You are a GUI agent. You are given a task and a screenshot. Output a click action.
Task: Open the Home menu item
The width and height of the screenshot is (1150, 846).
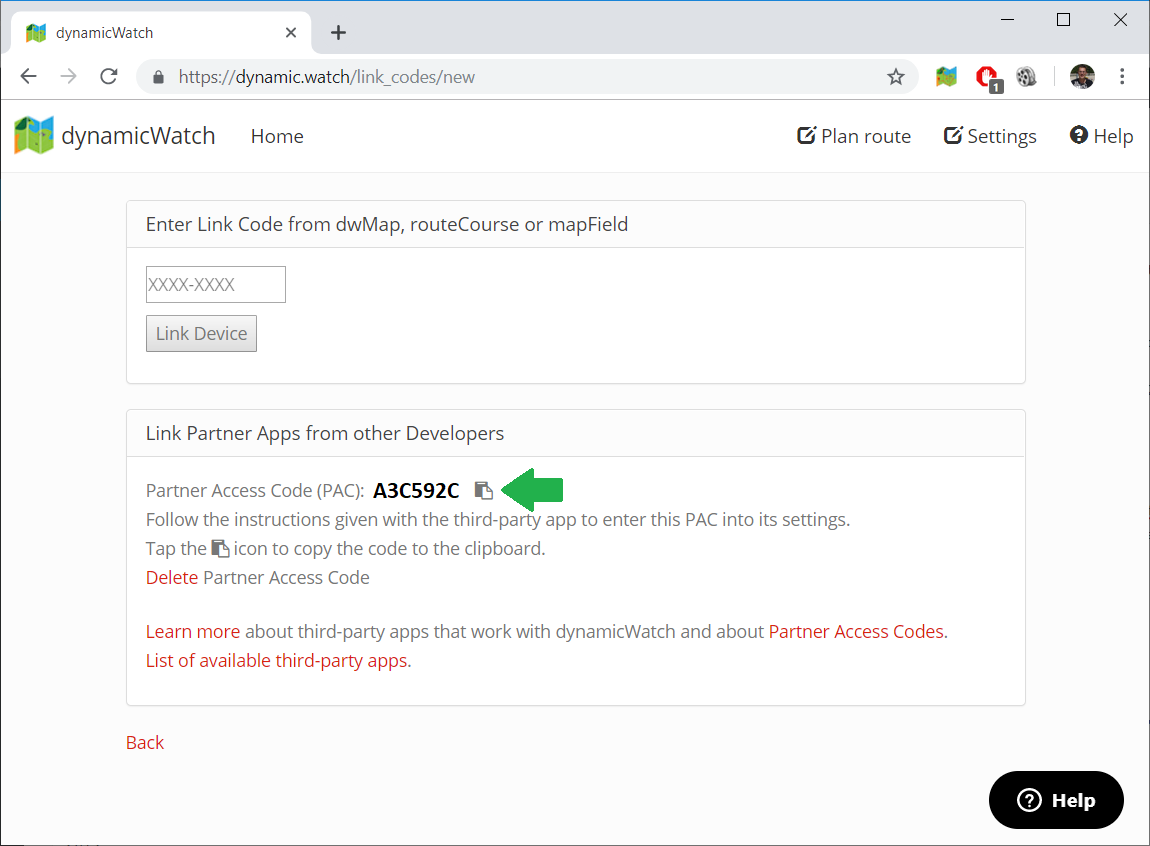277,136
